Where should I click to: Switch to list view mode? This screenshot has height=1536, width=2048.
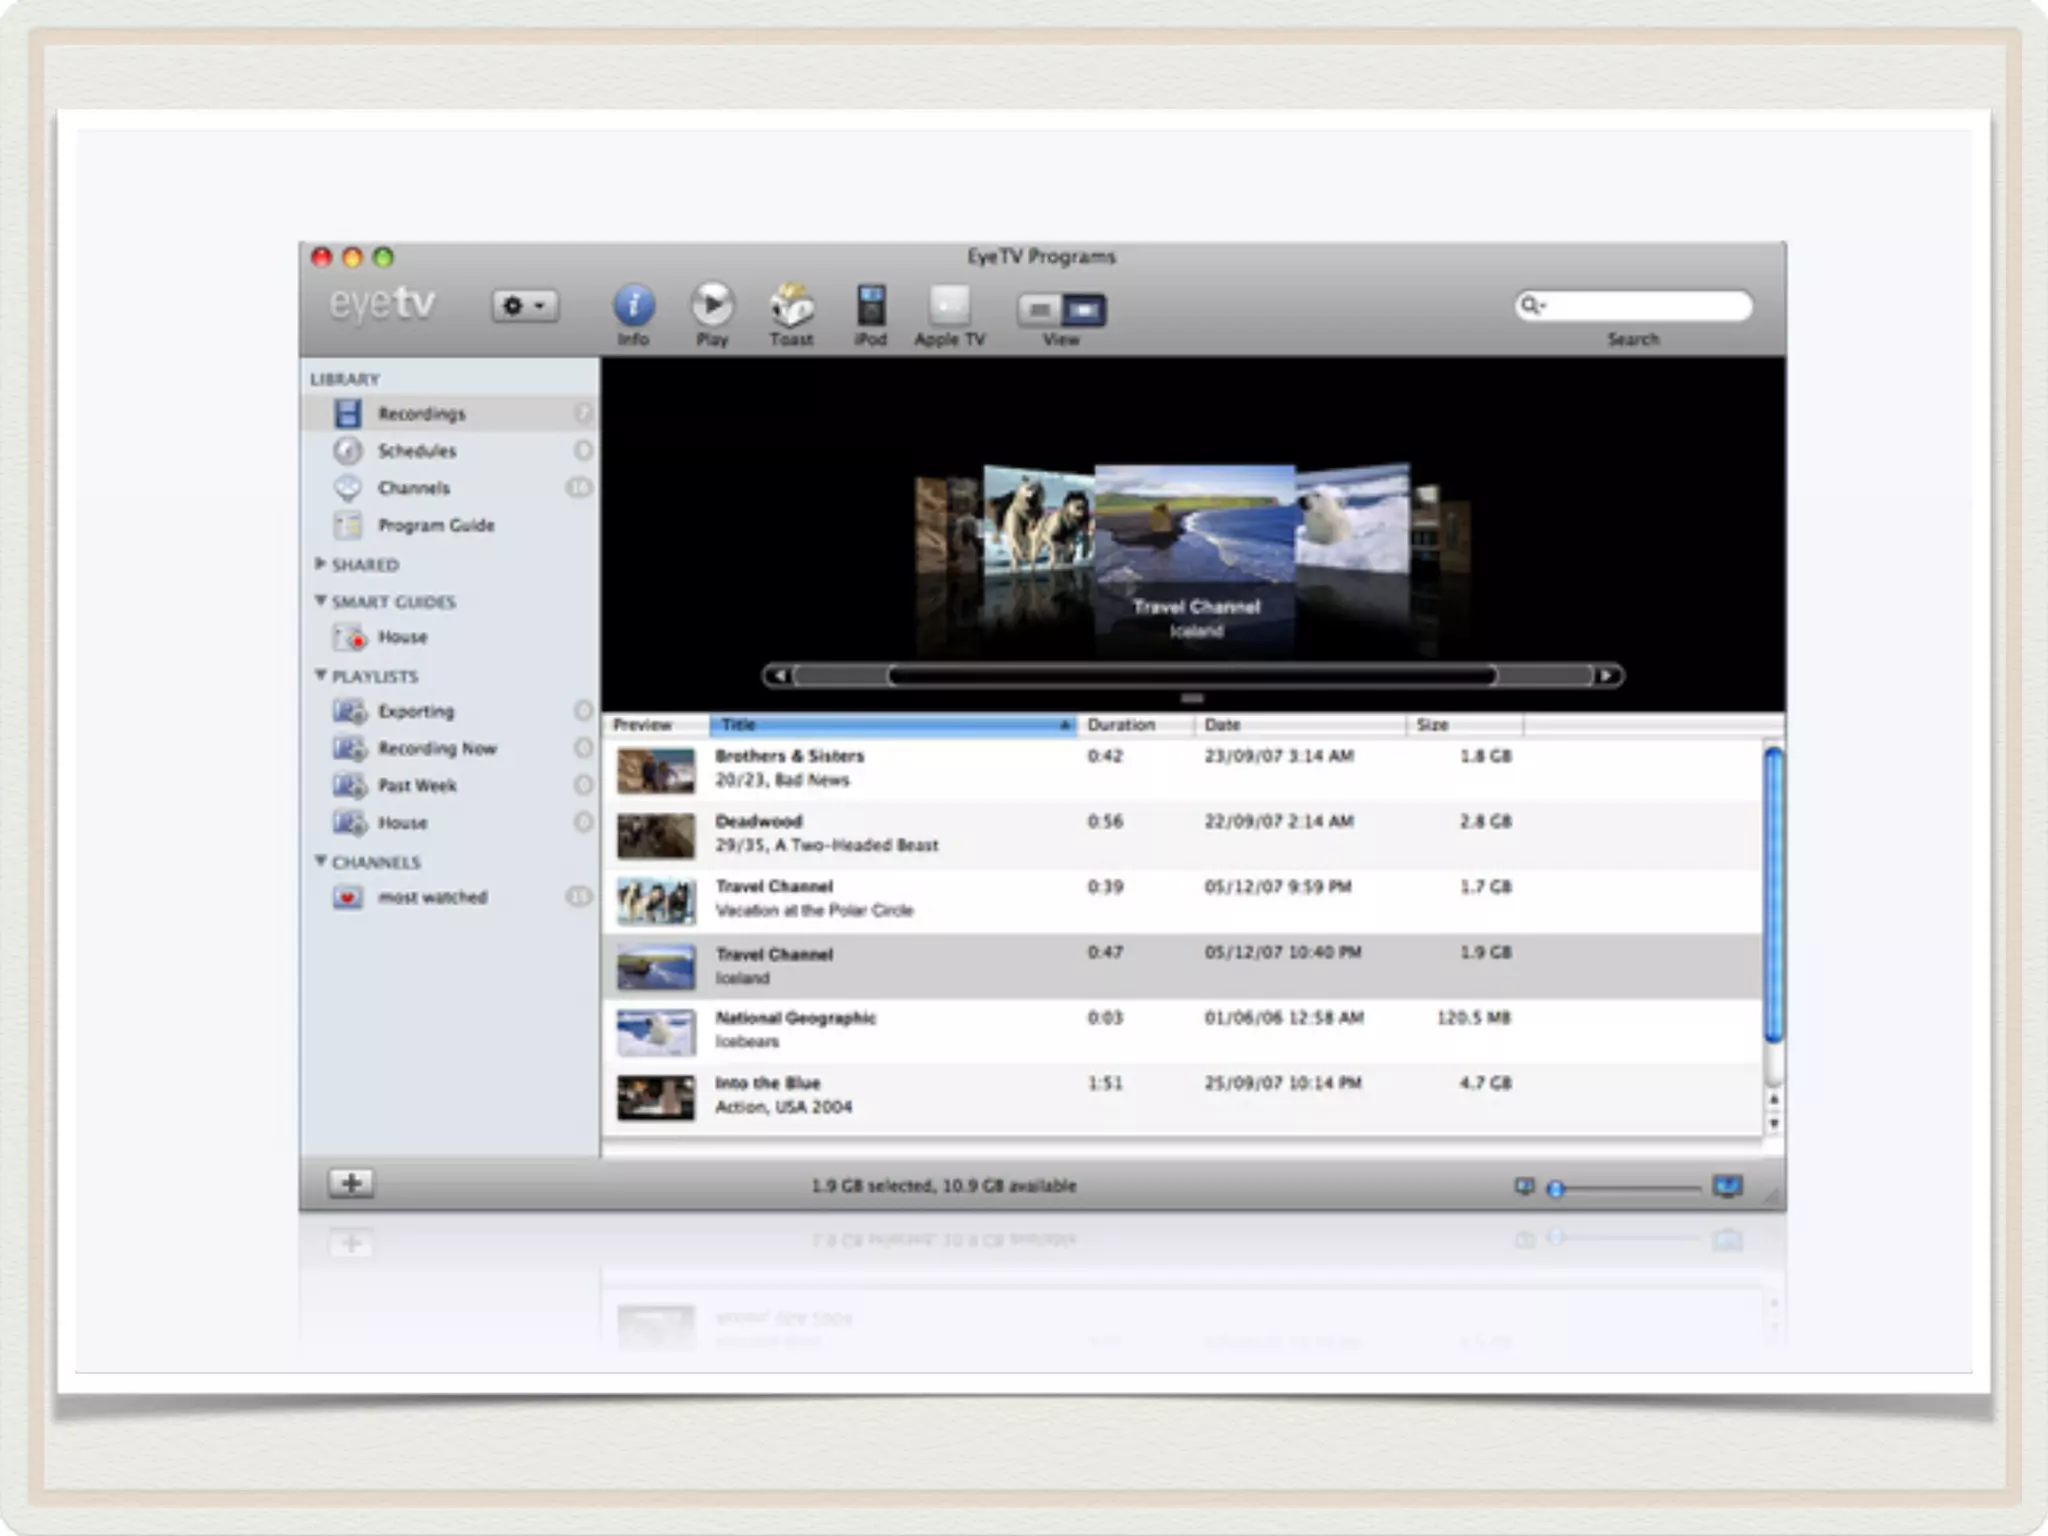pyautogui.click(x=1040, y=310)
